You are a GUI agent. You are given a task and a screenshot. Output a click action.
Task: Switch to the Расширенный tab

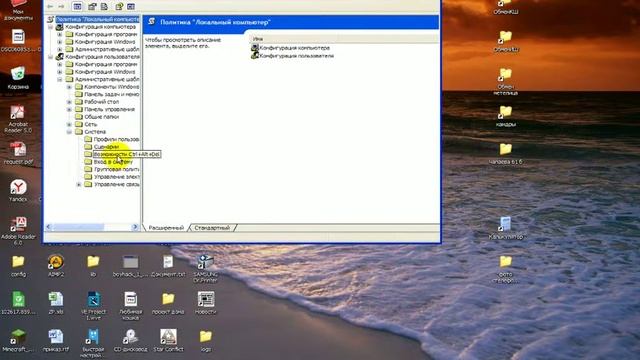166,228
